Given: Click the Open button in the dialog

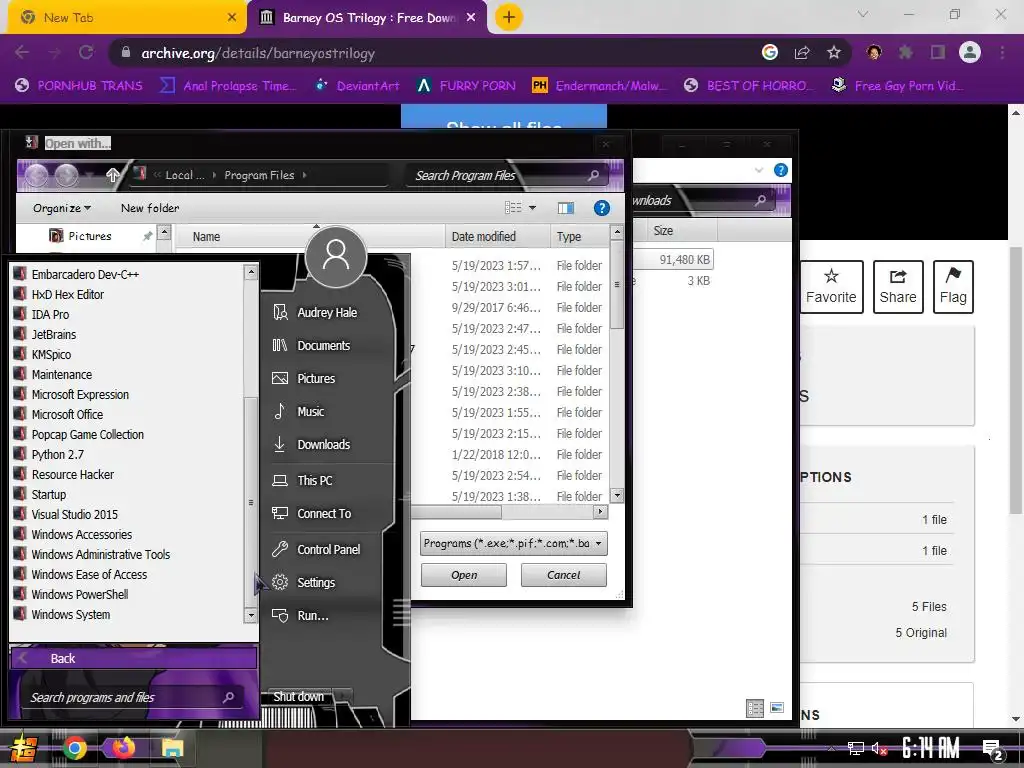Looking at the screenshot, I should 464,575.
